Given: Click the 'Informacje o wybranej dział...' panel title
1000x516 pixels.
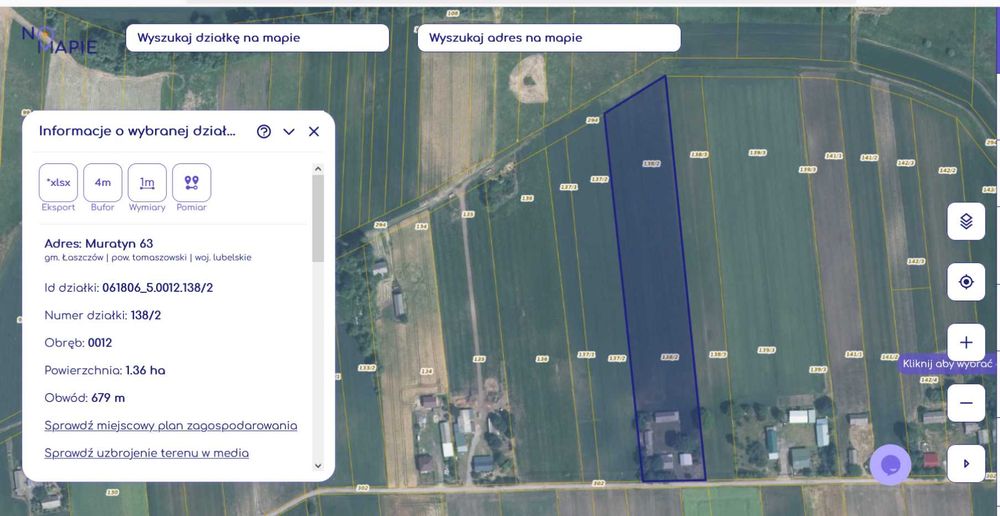Looking at the screenshot, I should 137,131.
